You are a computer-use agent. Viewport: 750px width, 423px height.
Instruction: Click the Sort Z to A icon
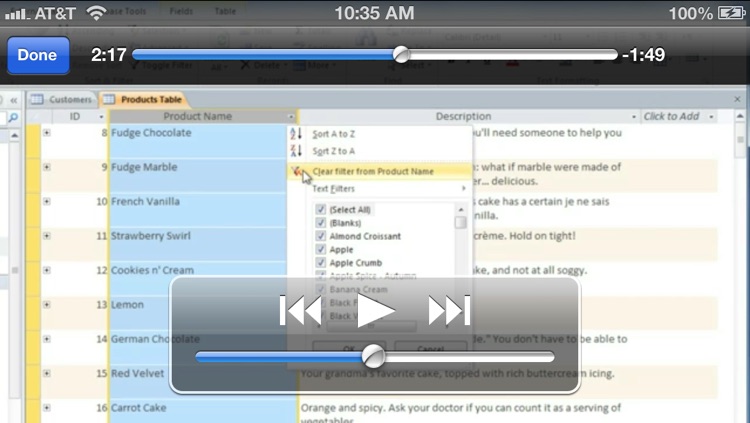296,151
